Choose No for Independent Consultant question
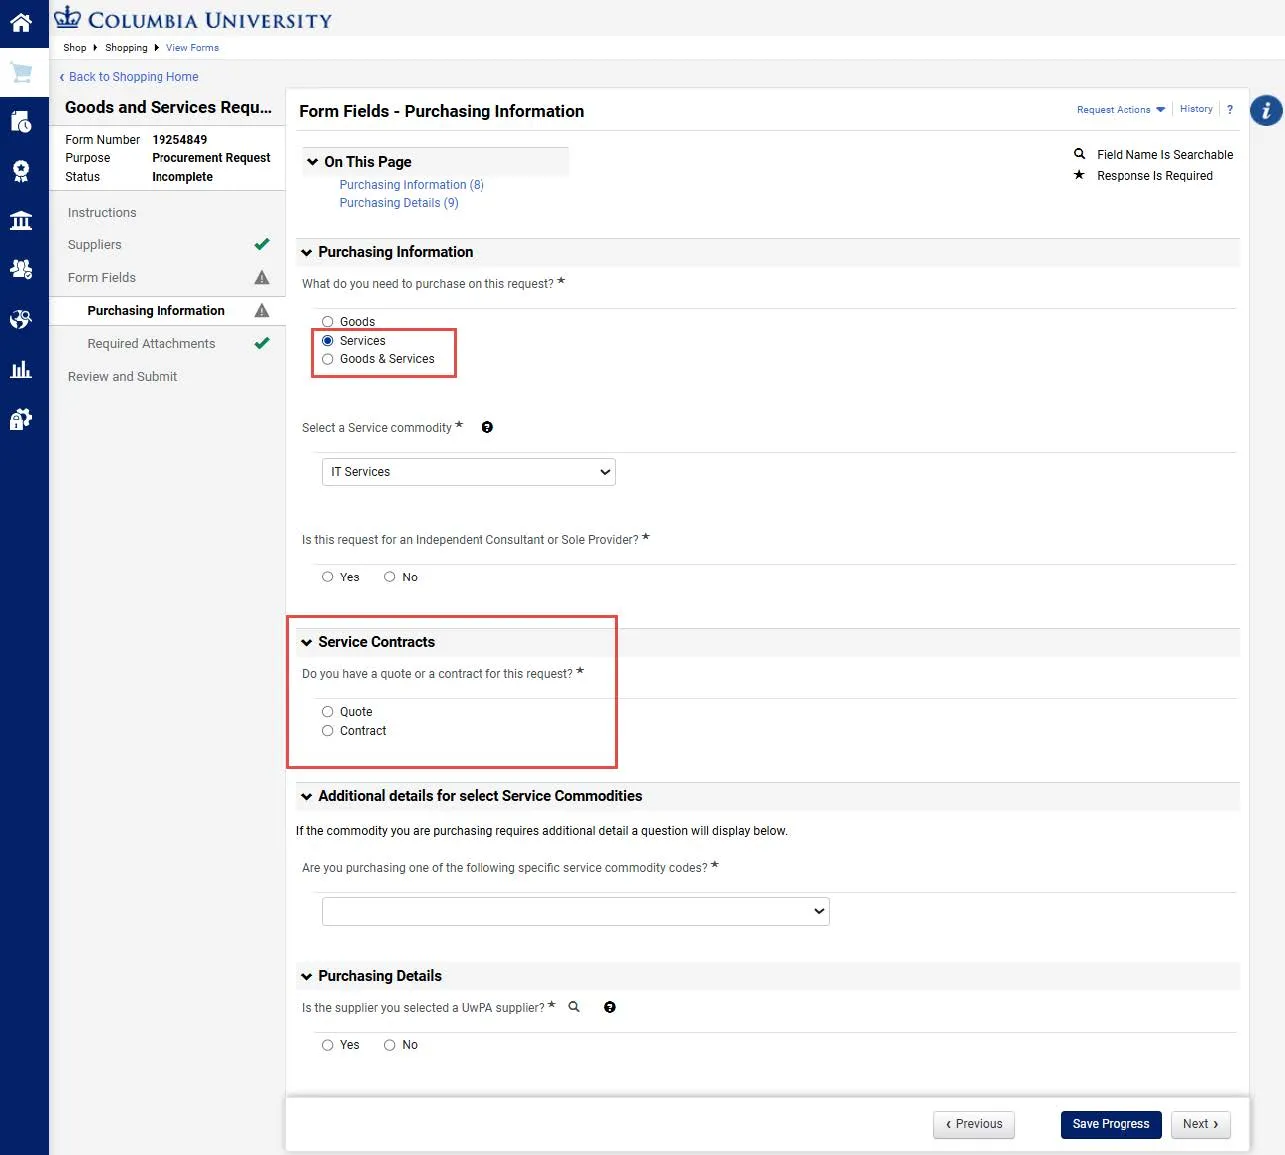 tap(390, 577)
